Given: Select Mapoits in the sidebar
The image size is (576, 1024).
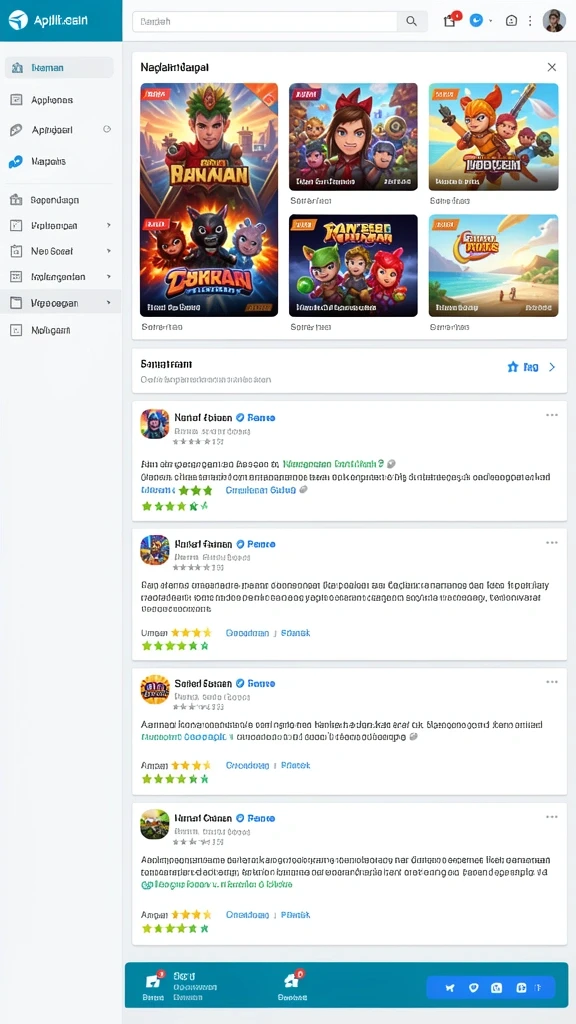Looking at the screenshot, I should [48, 161].
